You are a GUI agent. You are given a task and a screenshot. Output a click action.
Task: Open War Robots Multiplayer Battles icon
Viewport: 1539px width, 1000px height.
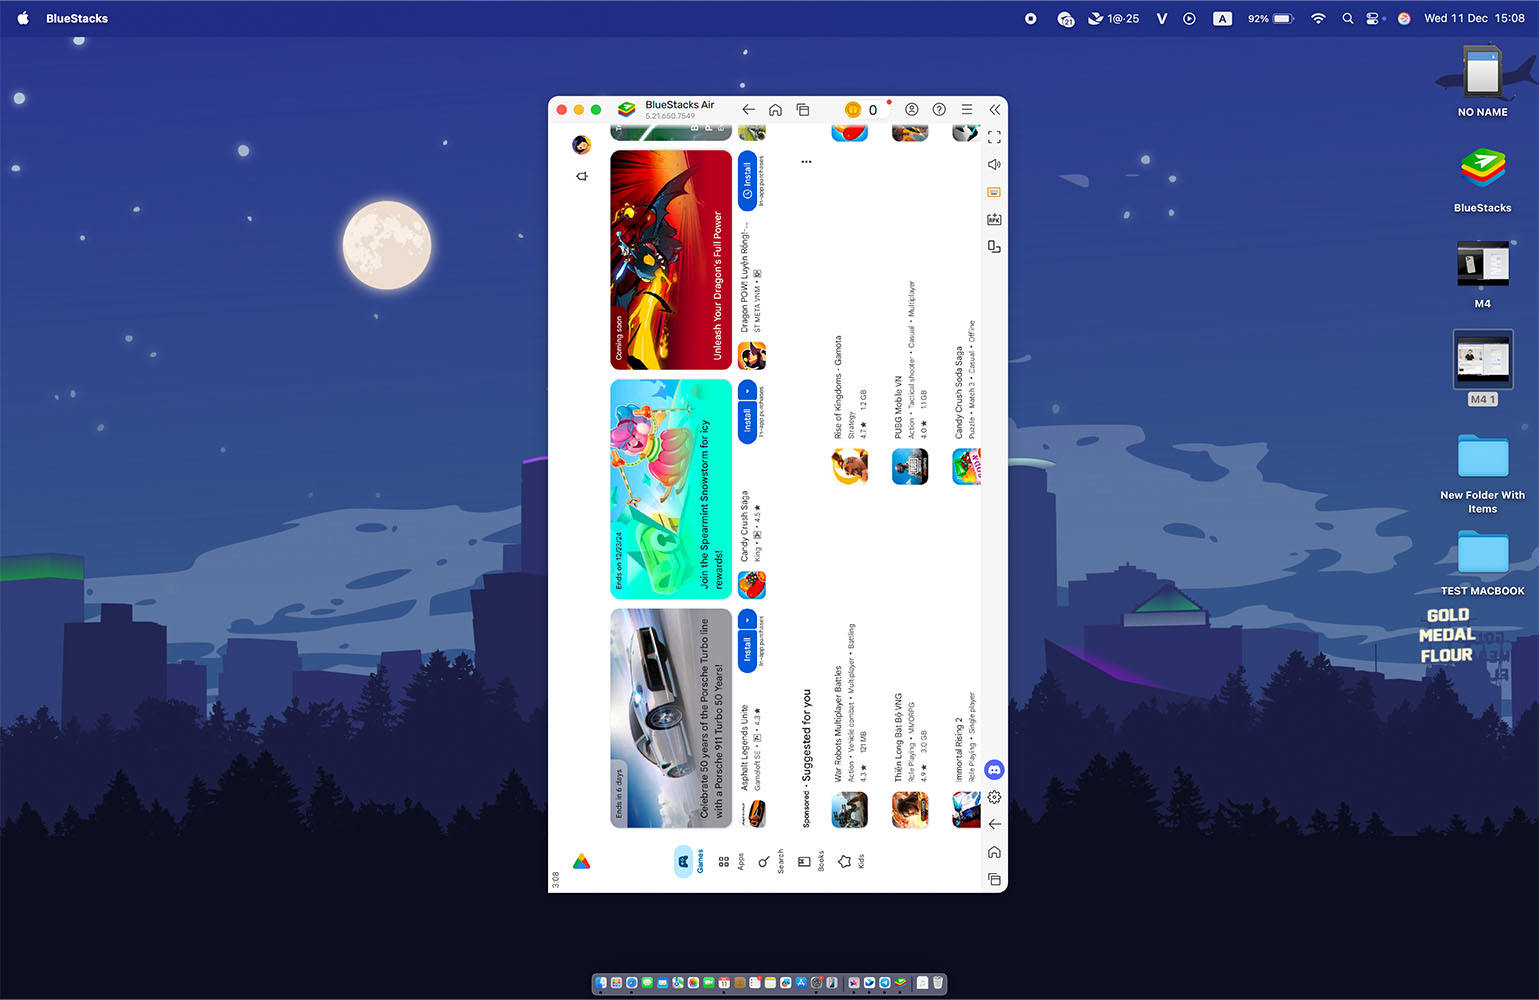pos(850,810)
